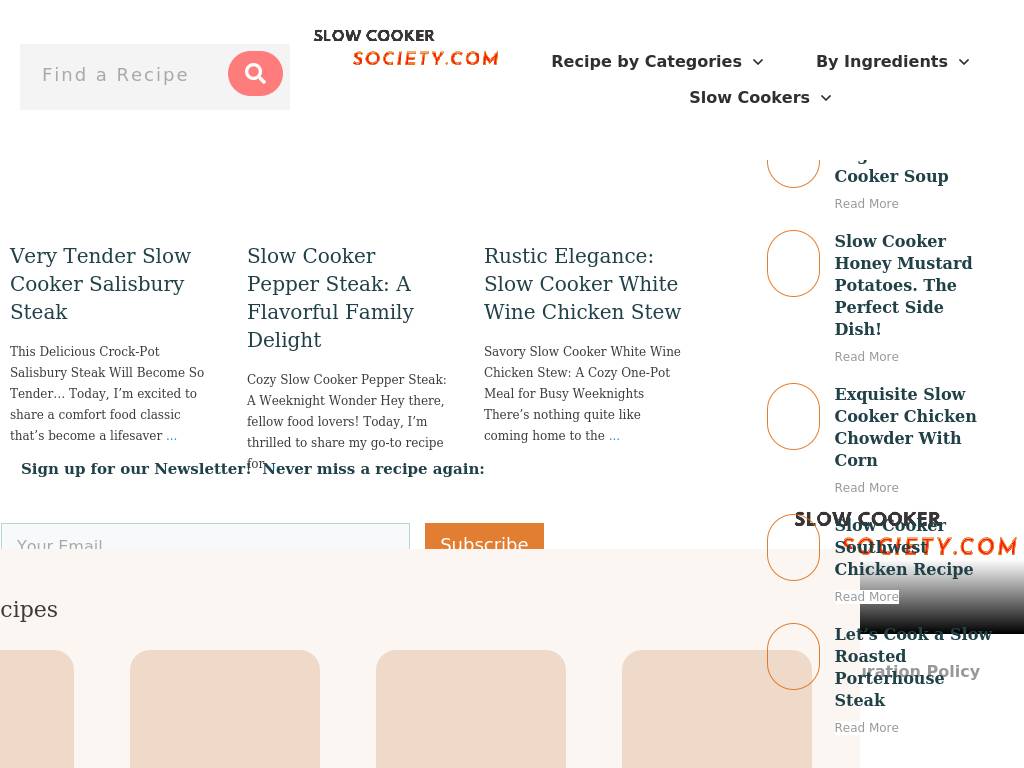Open the By Ingredients menu item

pyautogui.click(x=881, y=62)
